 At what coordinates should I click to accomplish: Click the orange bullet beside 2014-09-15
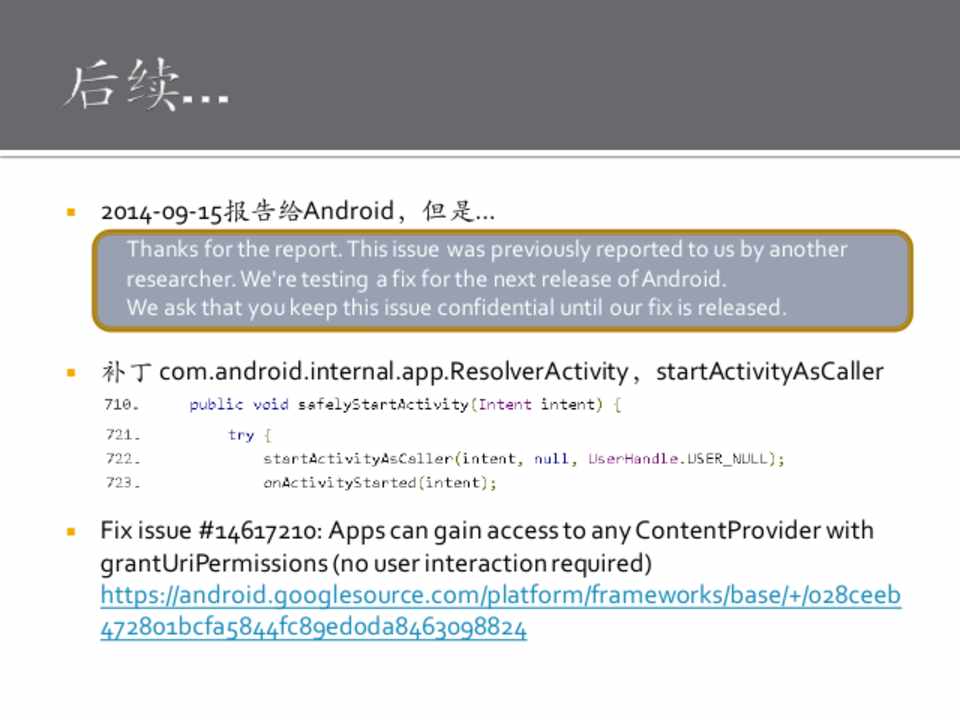(x=71, y=212)
